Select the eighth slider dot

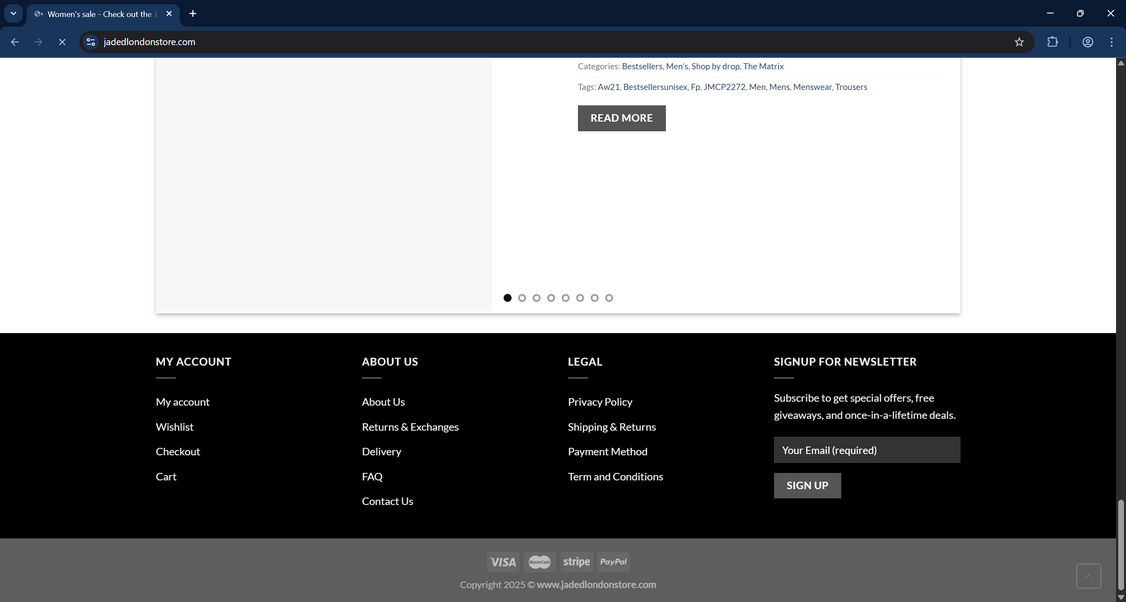(609, 298)
